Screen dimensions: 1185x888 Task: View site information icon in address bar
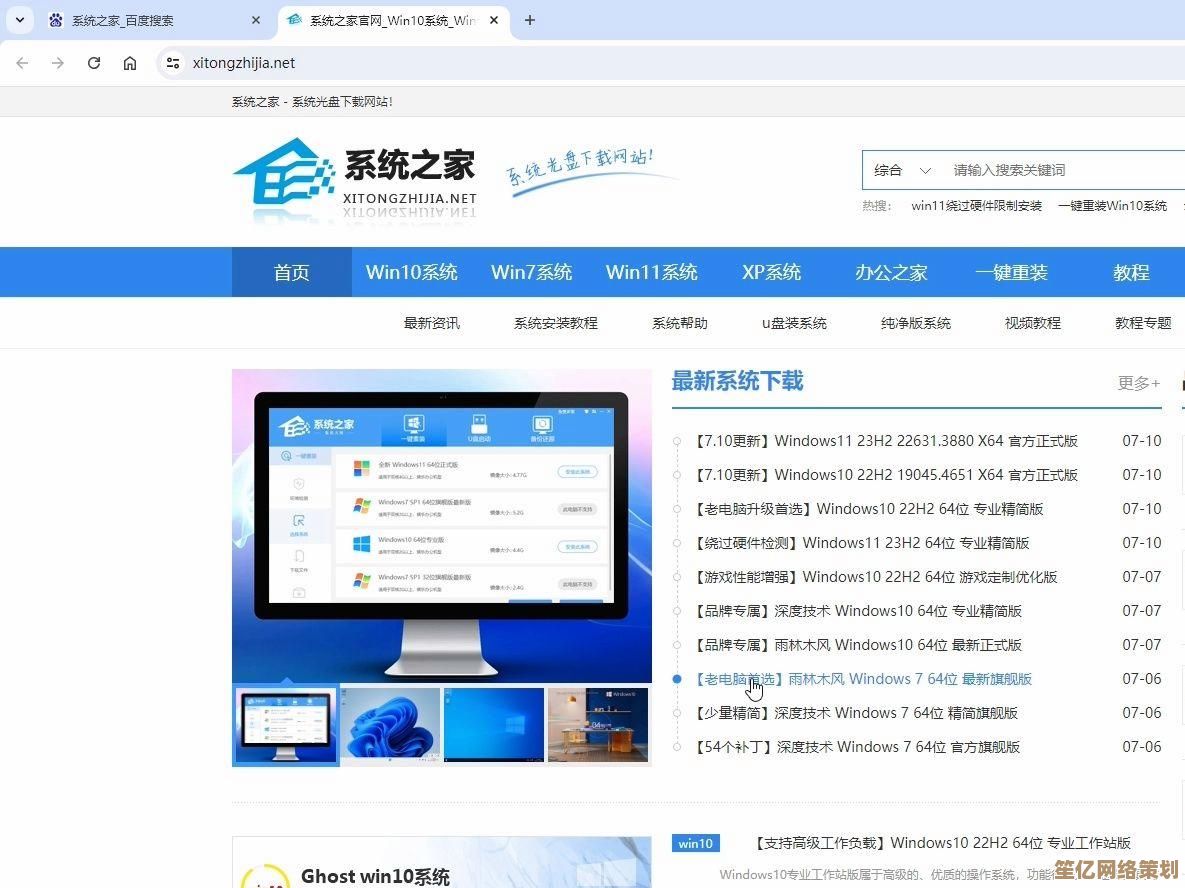coord(173,63)
